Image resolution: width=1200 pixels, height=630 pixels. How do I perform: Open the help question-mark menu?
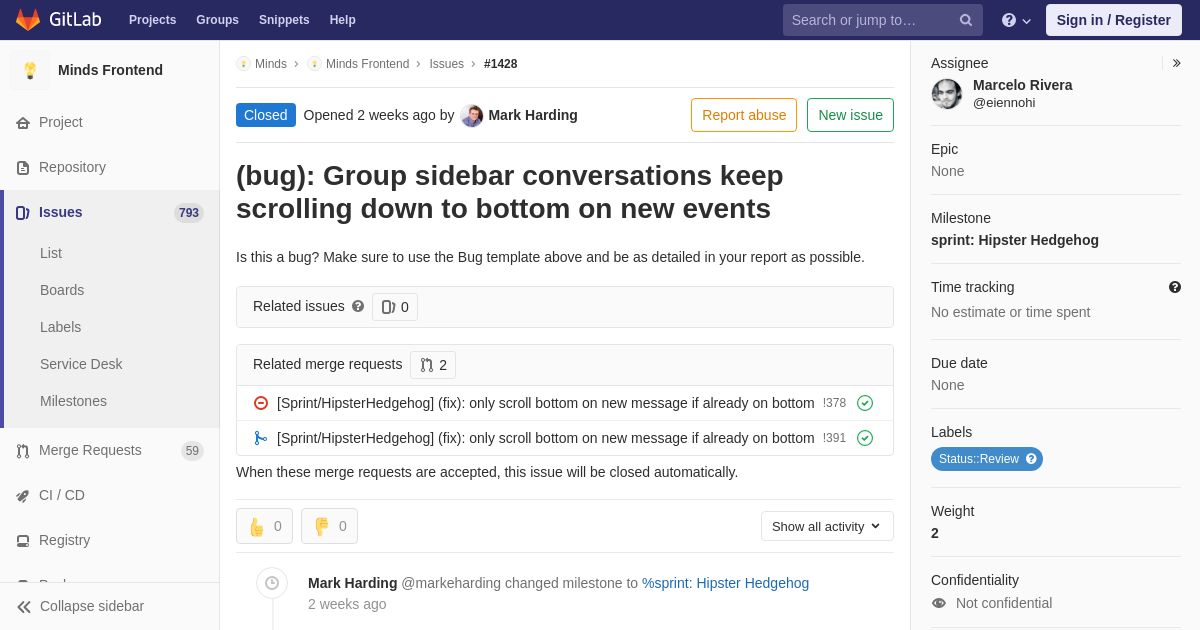pos(1016,20)
